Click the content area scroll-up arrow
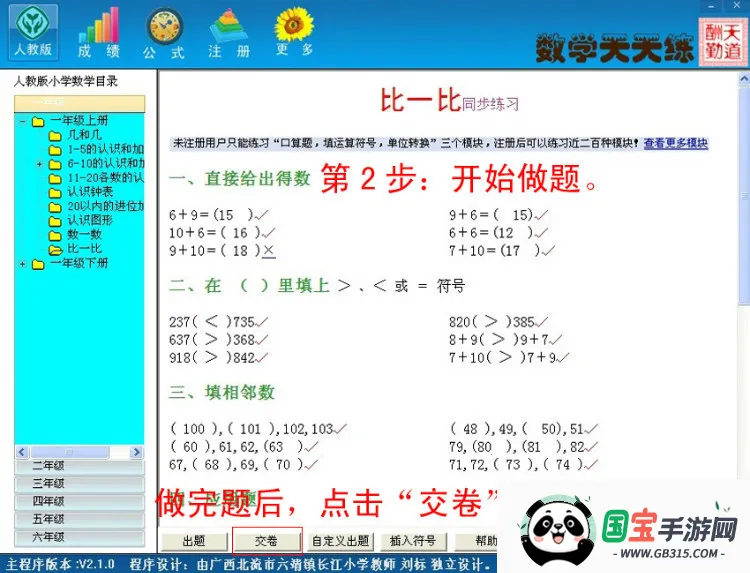This screenshot has width=750, height=573. click(x=744, y=78)
